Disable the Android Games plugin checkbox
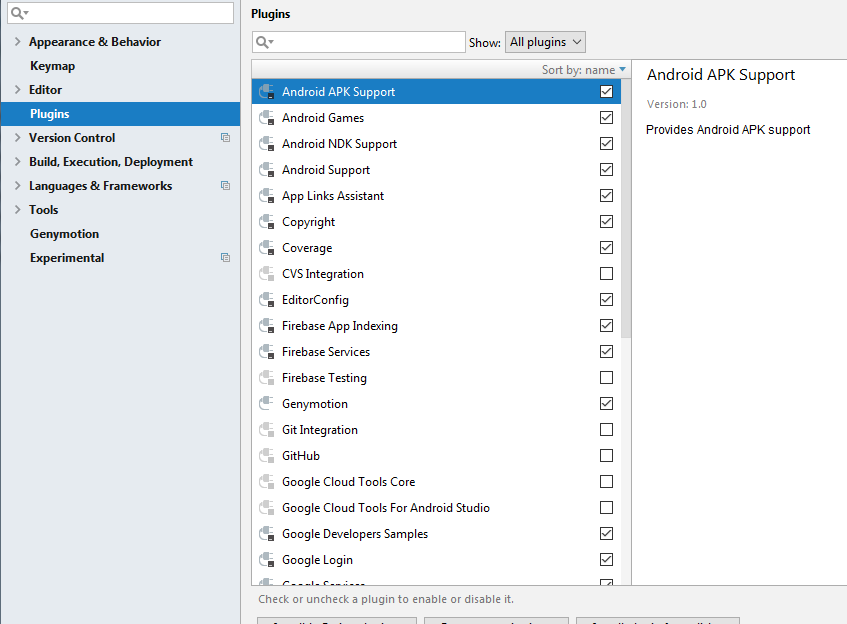The height and width of the screenshot is (624, 847). (x=606, y=118)
